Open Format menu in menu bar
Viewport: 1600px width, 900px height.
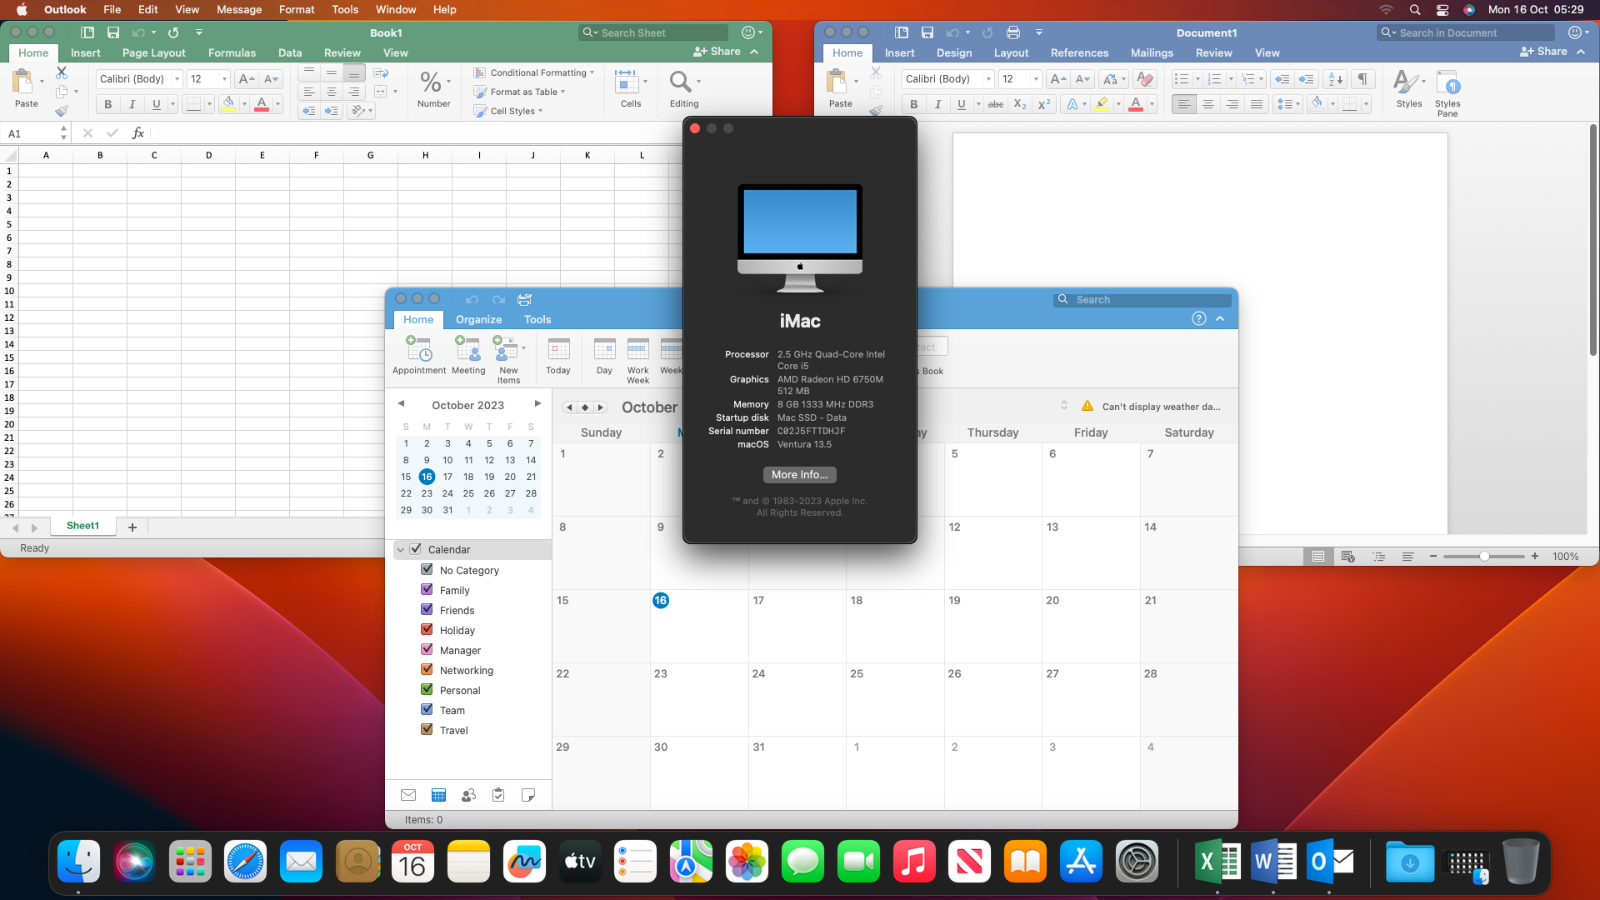[x=297, y=9]
